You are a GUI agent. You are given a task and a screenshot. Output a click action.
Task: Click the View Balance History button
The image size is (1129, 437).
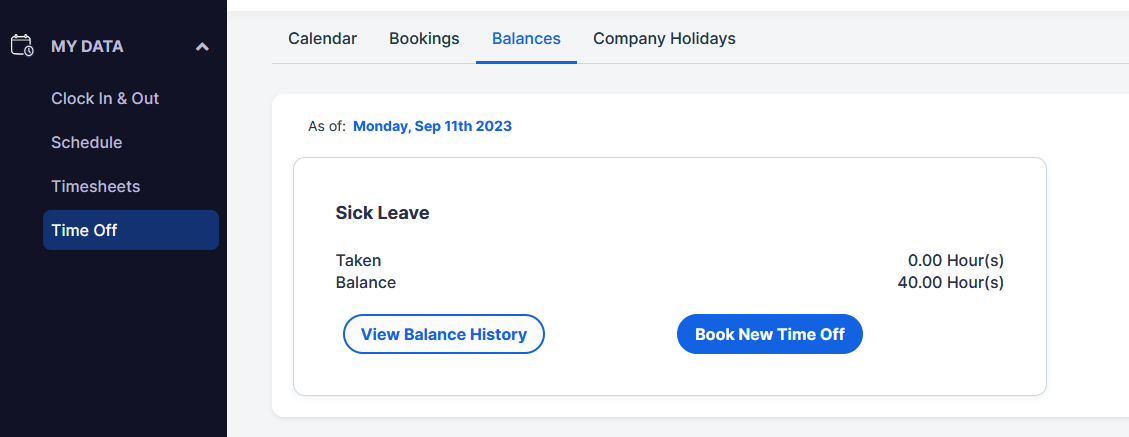tap(444, 334)
